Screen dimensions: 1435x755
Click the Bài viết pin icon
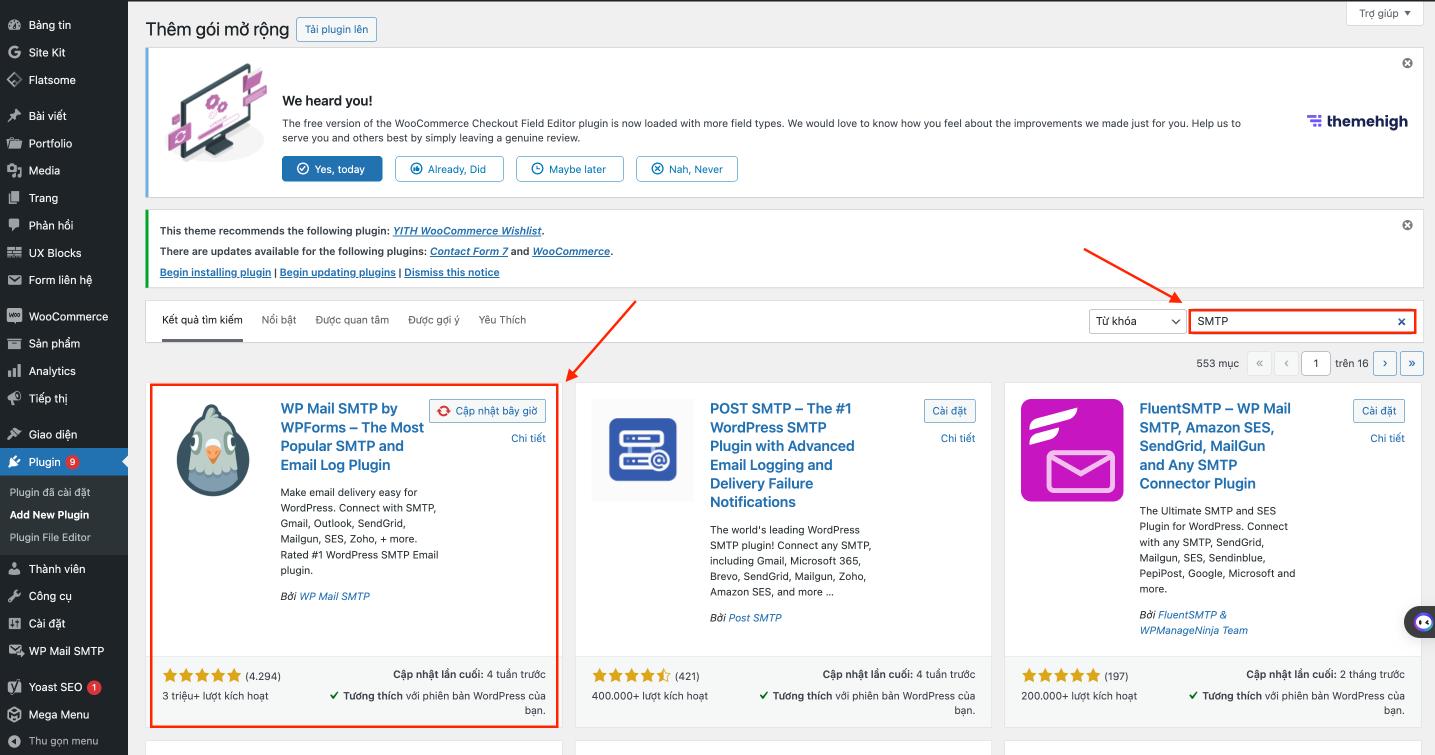coord(14,116)
